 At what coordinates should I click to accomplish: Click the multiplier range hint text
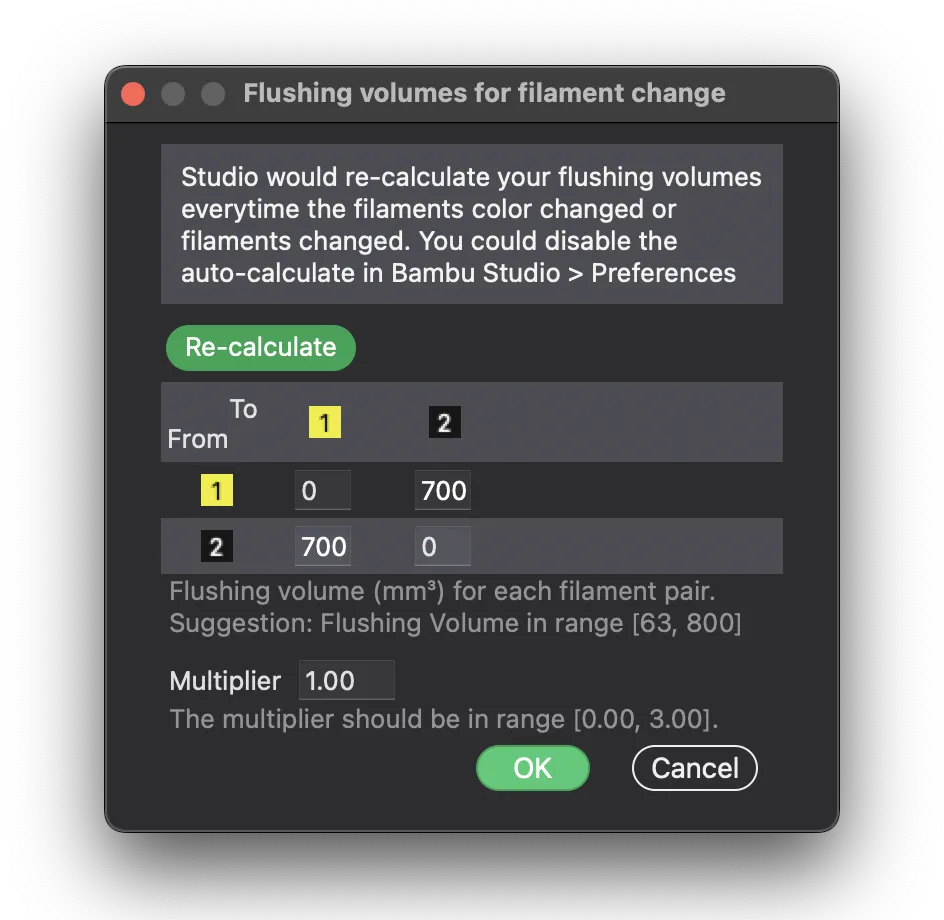pyautogui.click(x=444, y=718)
